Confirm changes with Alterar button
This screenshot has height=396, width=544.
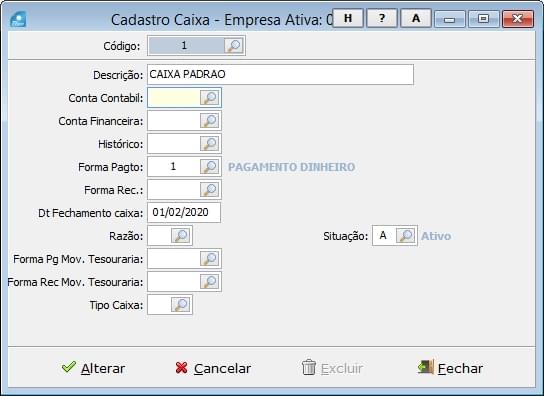(93, 368)
